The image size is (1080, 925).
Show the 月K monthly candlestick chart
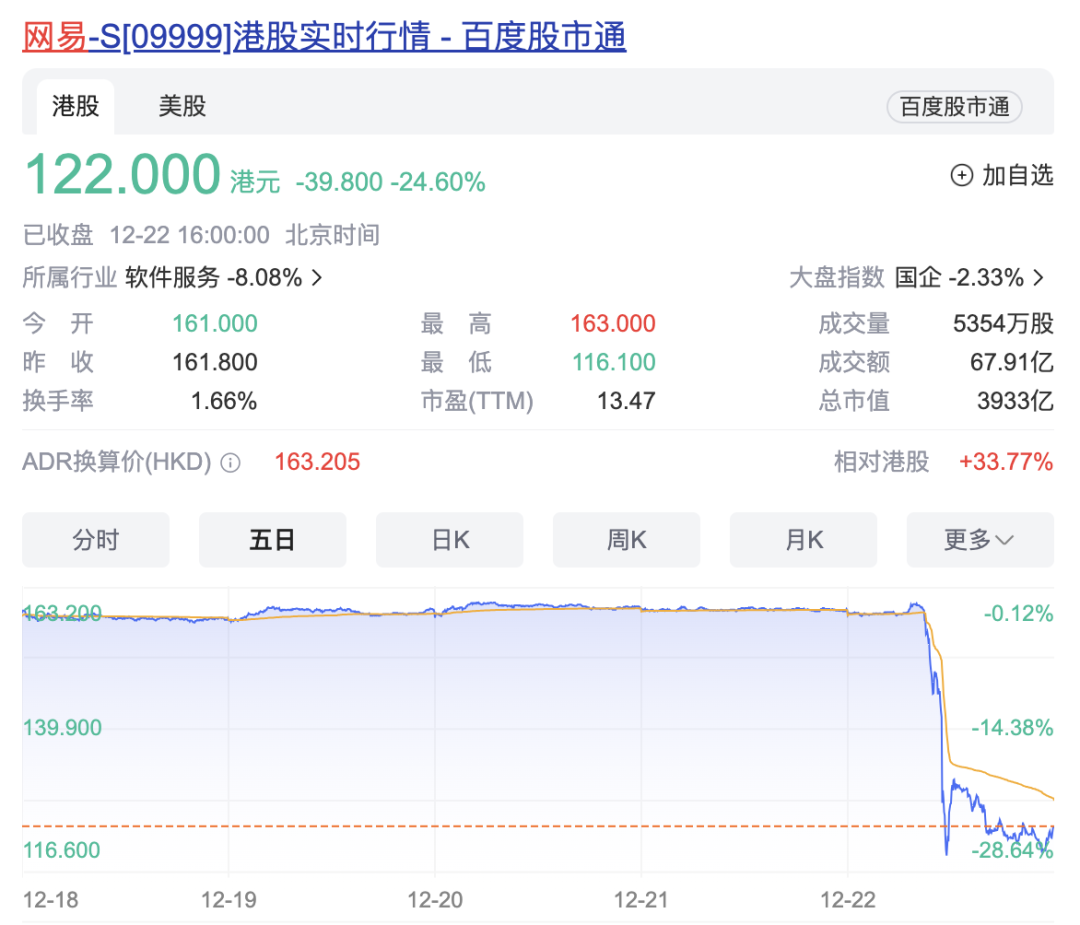tap(804, 540)
